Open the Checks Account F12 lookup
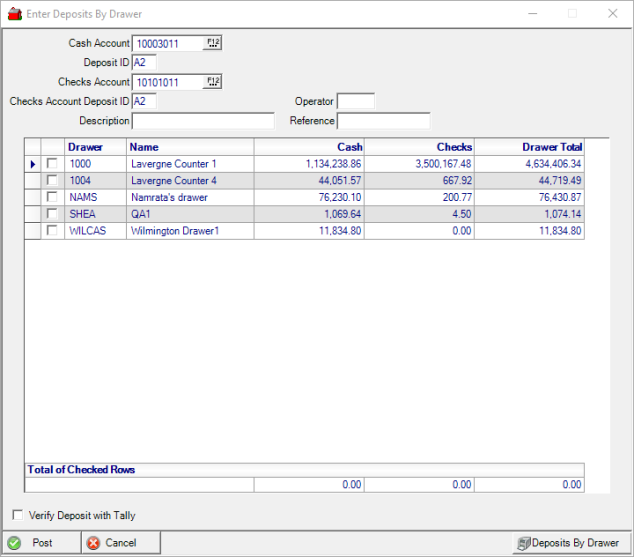The width and height of the screenshot is (634, 557). (x=213, y=82)
